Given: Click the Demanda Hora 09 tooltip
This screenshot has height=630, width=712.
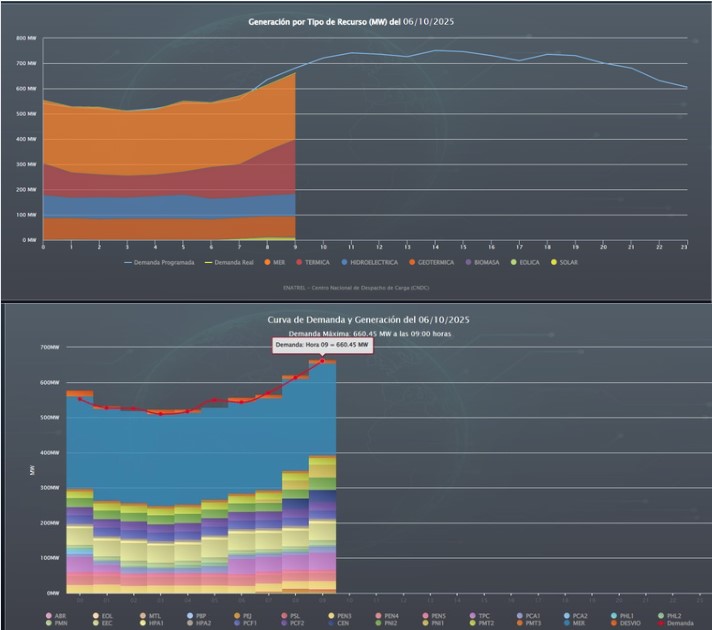Looking at the screenshot, I should 315,345.
